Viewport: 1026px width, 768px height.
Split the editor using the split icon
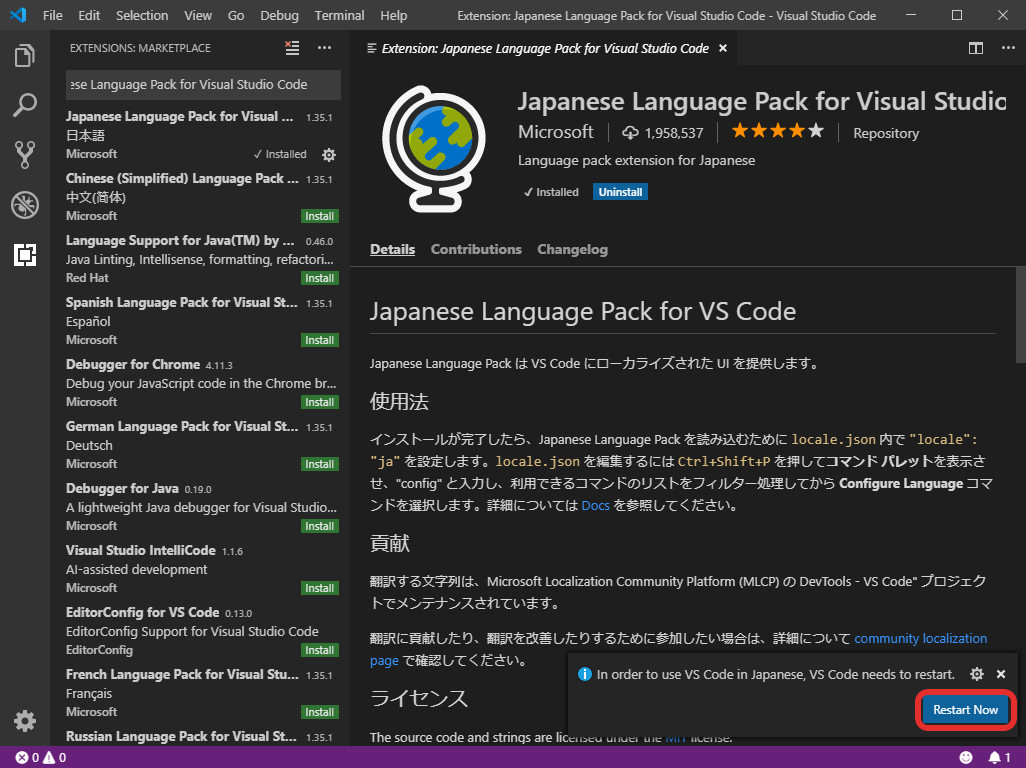coord(973,47)
